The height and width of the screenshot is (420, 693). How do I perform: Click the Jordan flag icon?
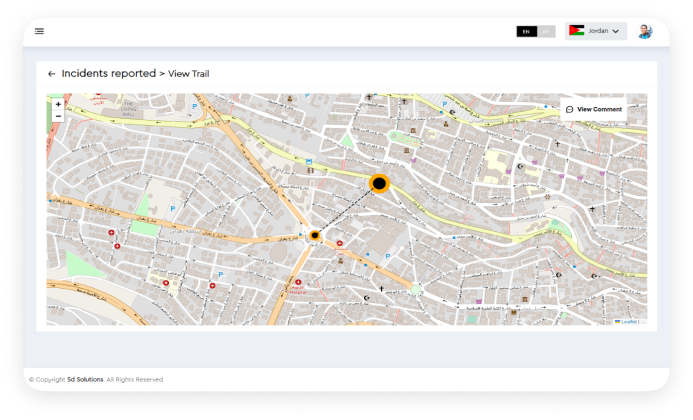576,31
